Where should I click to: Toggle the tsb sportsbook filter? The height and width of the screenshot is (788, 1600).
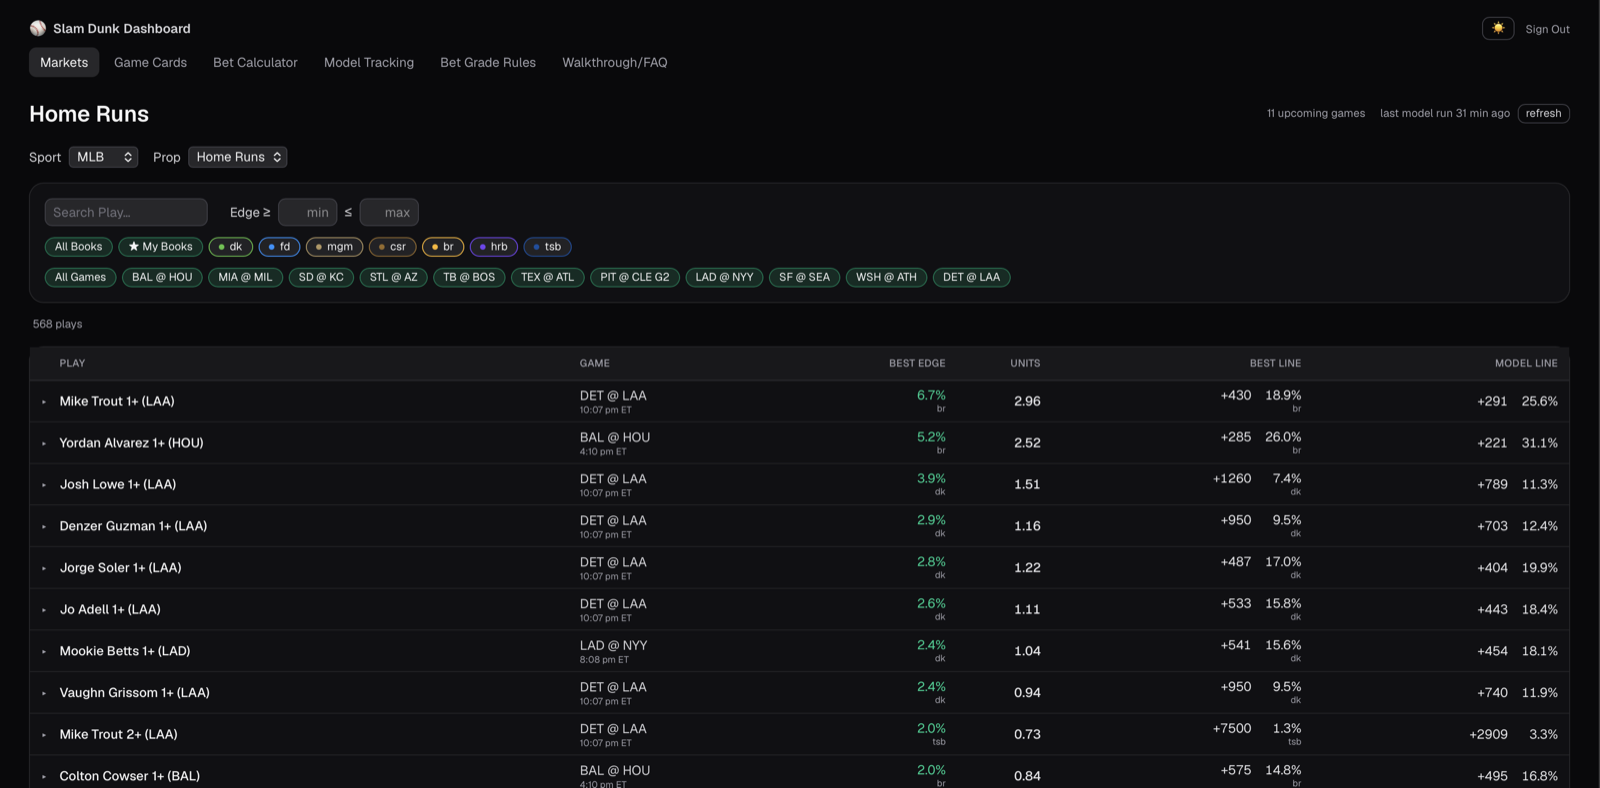(547, 247)
